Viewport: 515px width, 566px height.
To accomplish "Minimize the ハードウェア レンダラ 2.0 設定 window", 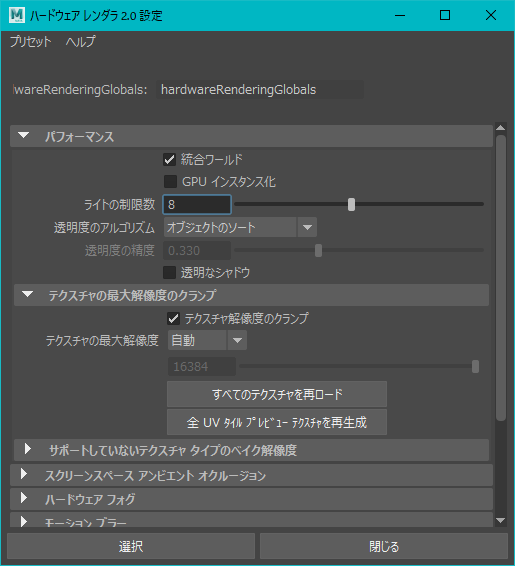I will point(400,16).
